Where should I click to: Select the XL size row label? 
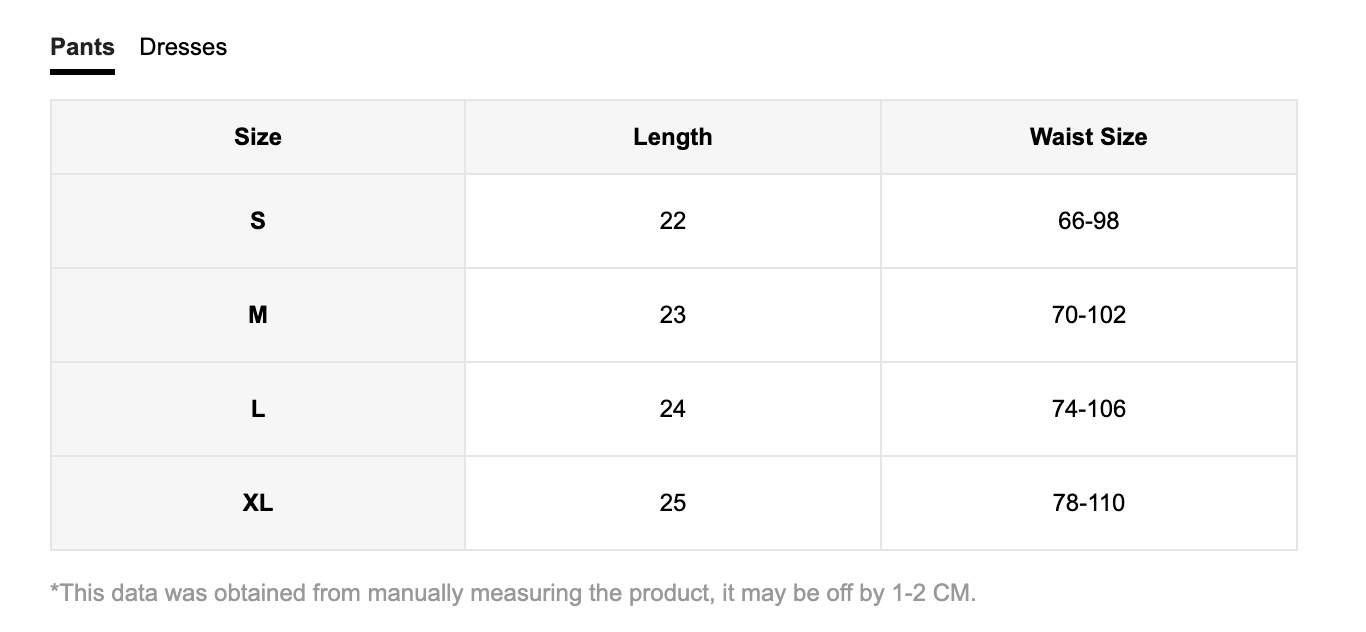(258, 503)
